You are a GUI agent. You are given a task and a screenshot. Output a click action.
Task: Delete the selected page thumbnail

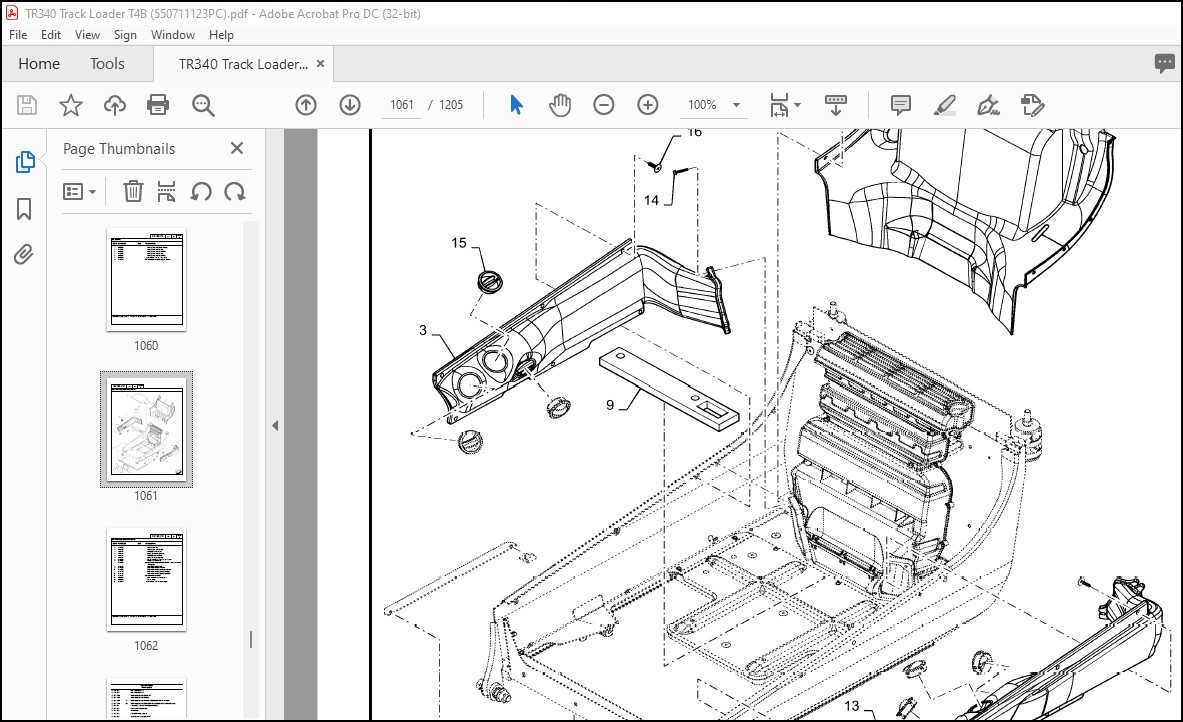133,191
